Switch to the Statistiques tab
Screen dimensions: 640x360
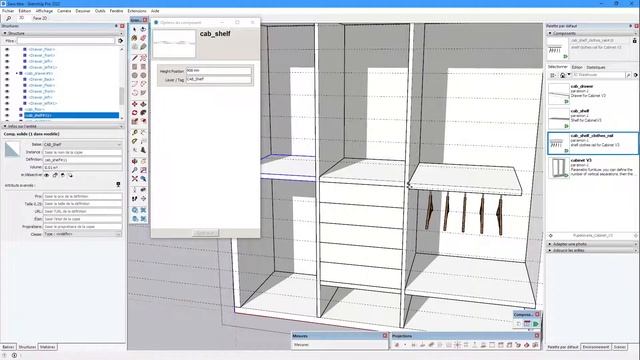(x=596, y=67)
